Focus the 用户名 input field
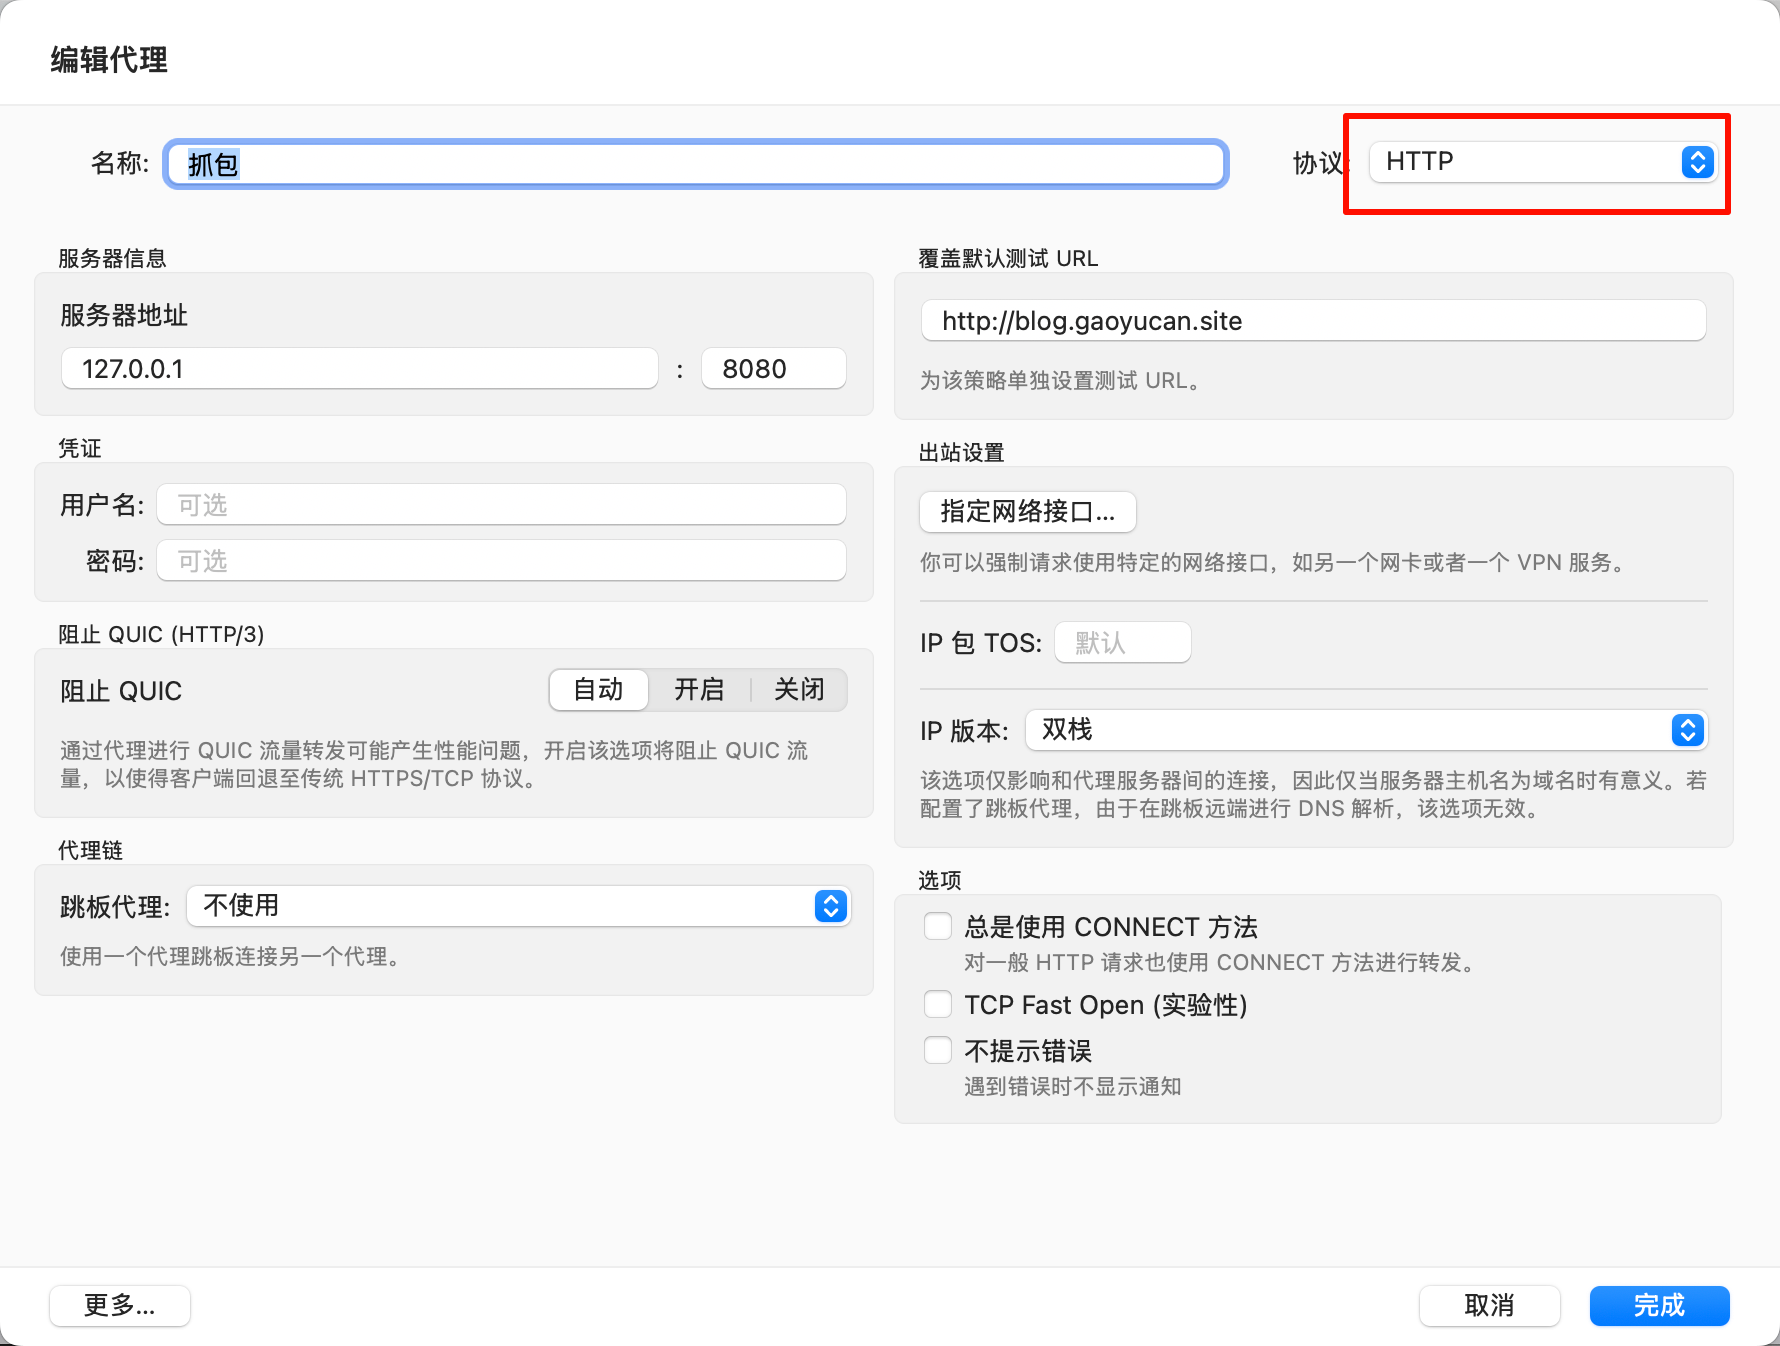The width and height of the screenshot is (1780, 1346). click(x=501, y=505)
